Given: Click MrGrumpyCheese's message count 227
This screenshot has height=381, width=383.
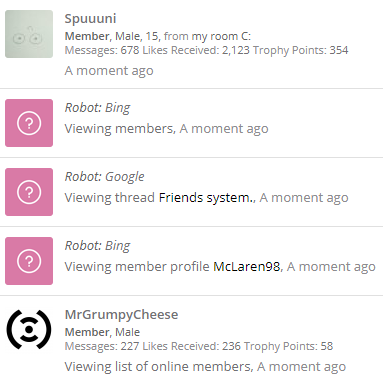Looking at the screenshot, I should [x=130, y=346].
